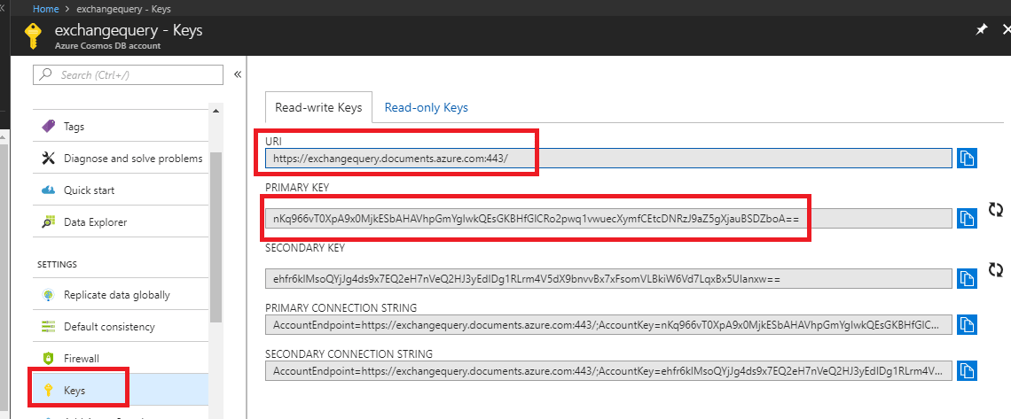Click sidebar scrollbar up arrow
The image size is (1011, 419).
(215, 111)
